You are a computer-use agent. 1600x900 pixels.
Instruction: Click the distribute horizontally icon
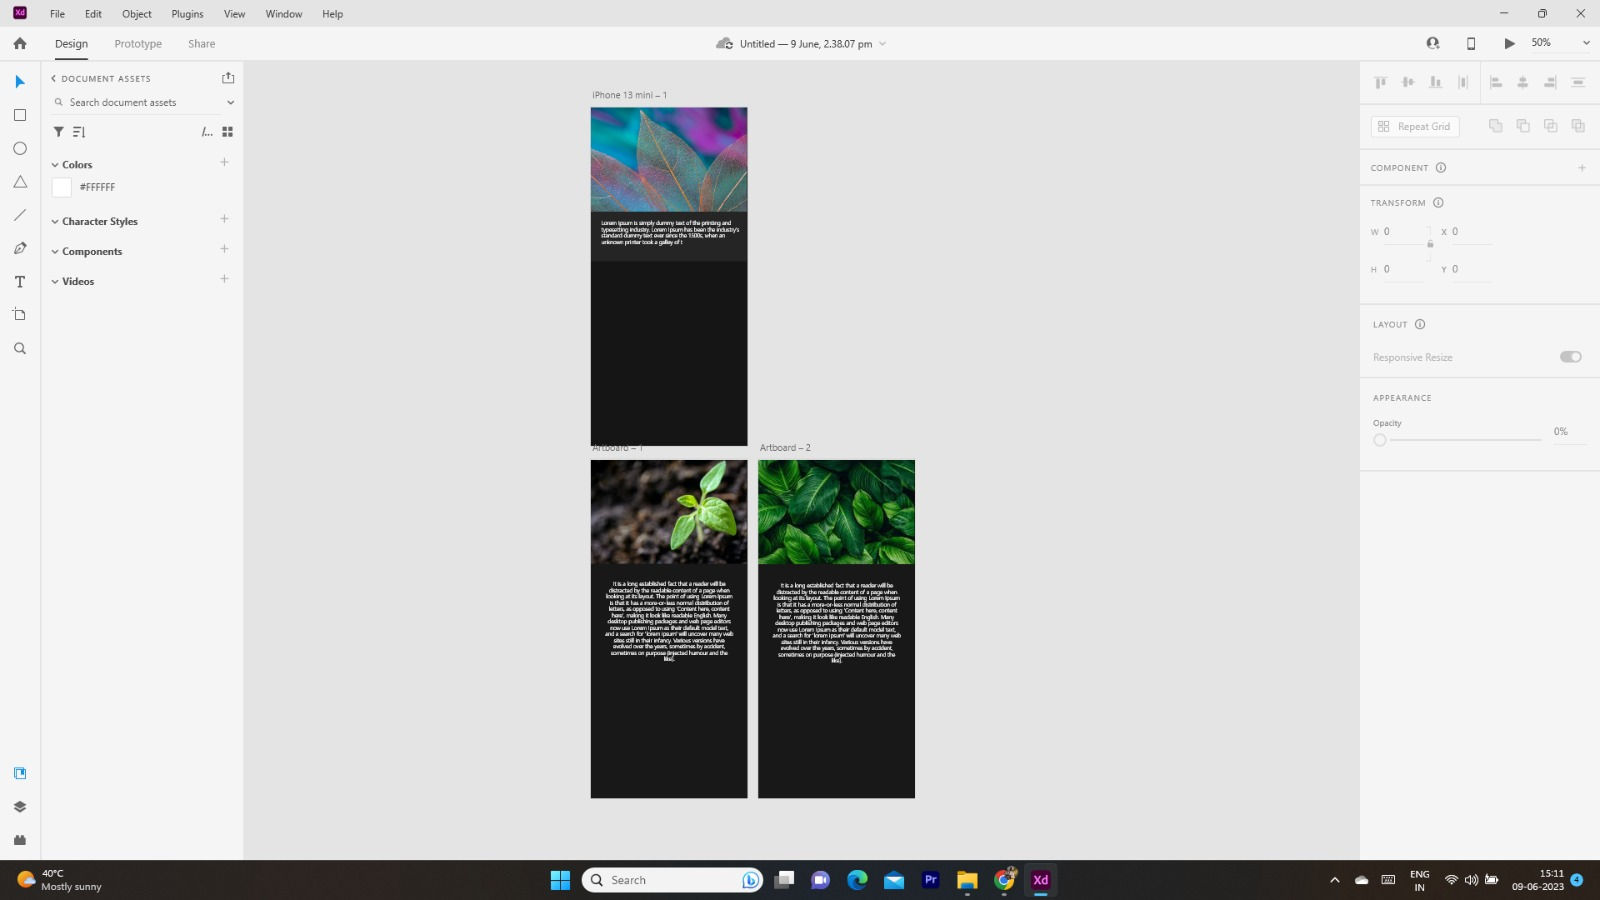(1578, 82)
